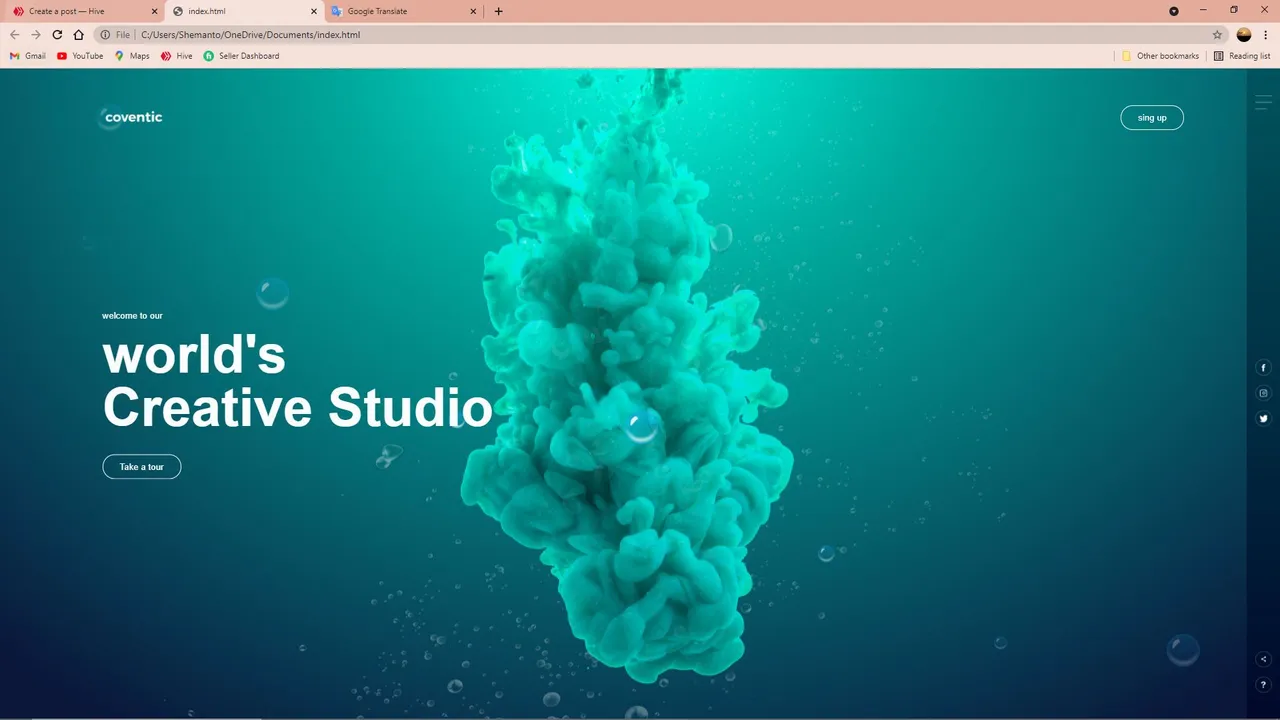Click the share icon at the sidebar bottom
The width and height of the screenshot is (1280, 720).
point(1263,659)
